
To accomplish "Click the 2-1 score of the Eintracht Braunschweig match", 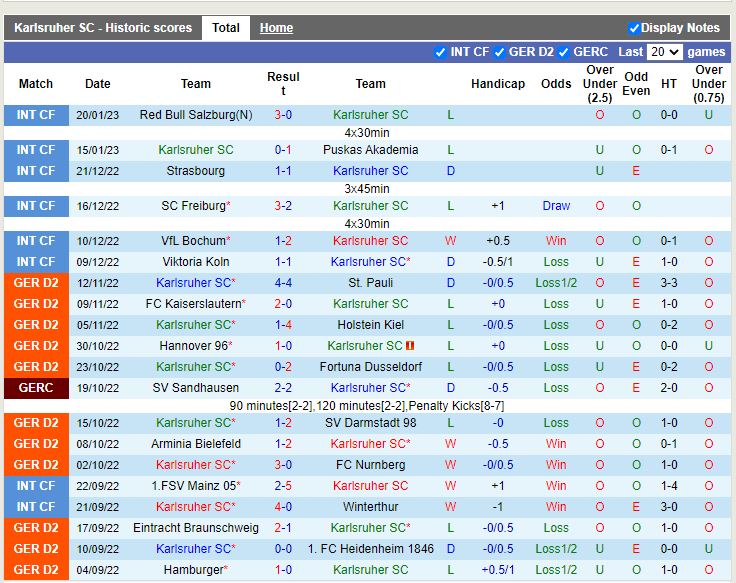I will [283, 528].
